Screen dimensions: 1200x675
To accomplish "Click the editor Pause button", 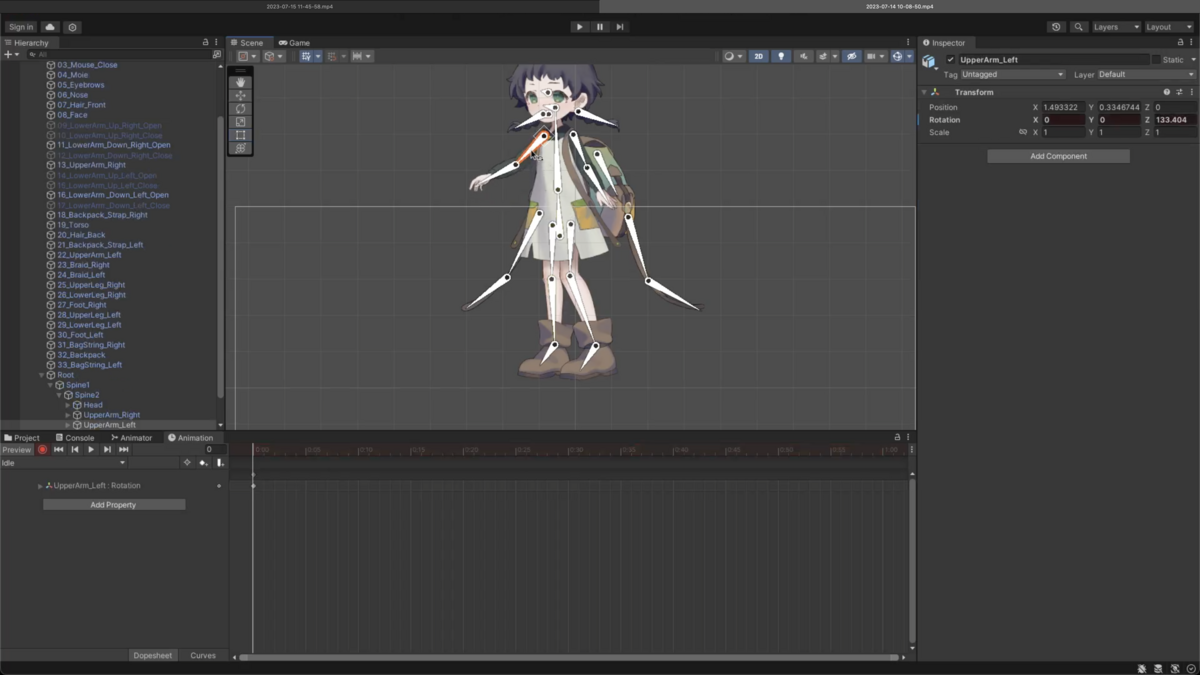I will click(x=600, y=27).
